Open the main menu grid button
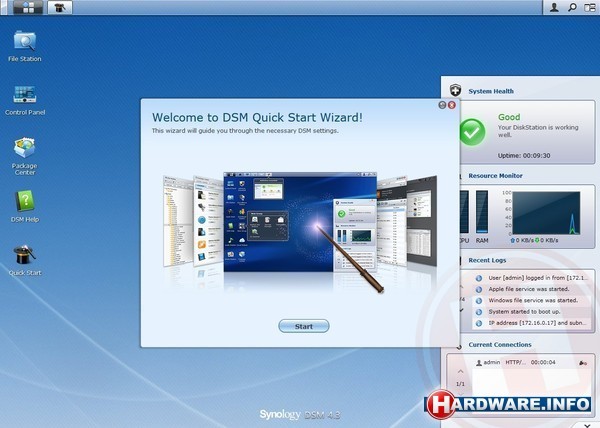The height and width of the screenshot is (428, 600). pyautogui.click(x=28, y=7)
